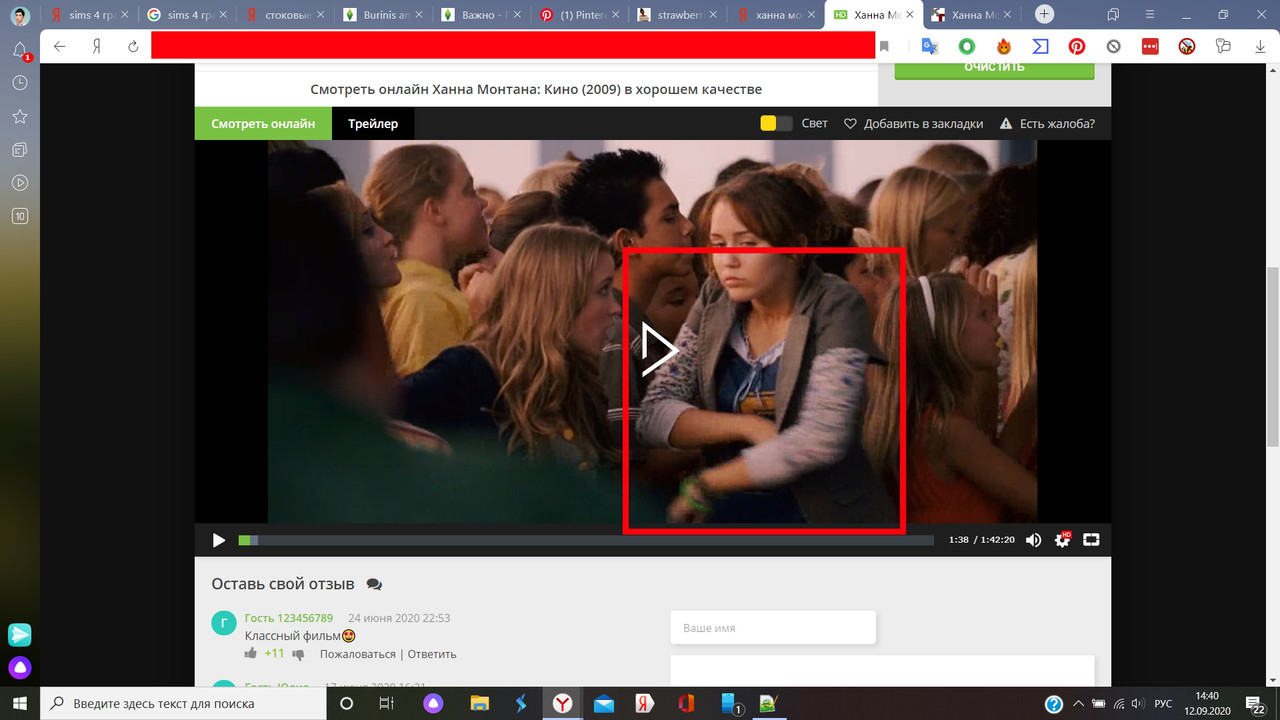Open collections icon in browser sidebar
The image size is (1280, 720).
pos(20,150)
